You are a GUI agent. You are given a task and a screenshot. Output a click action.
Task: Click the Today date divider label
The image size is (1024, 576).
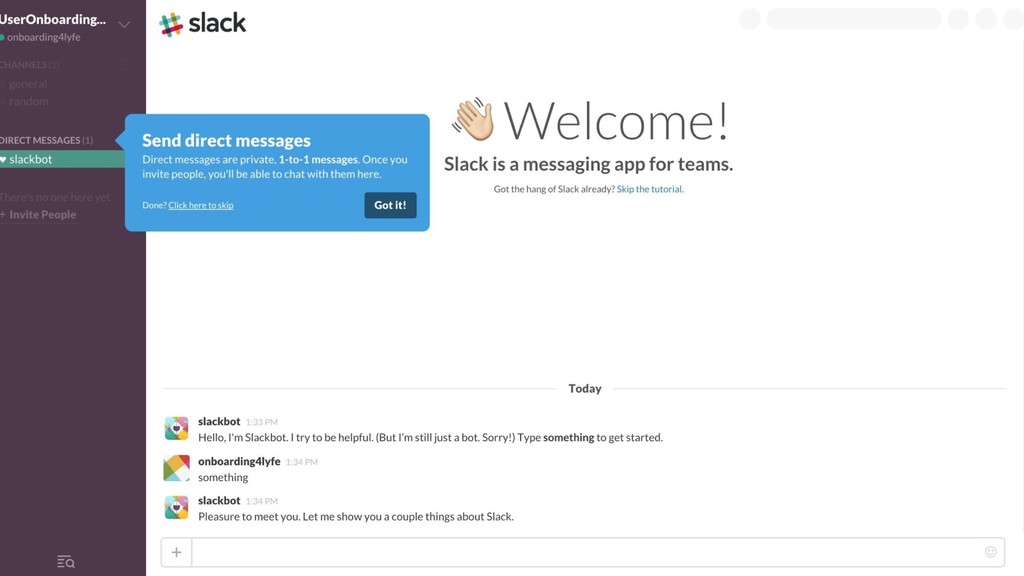coord(584,389)
